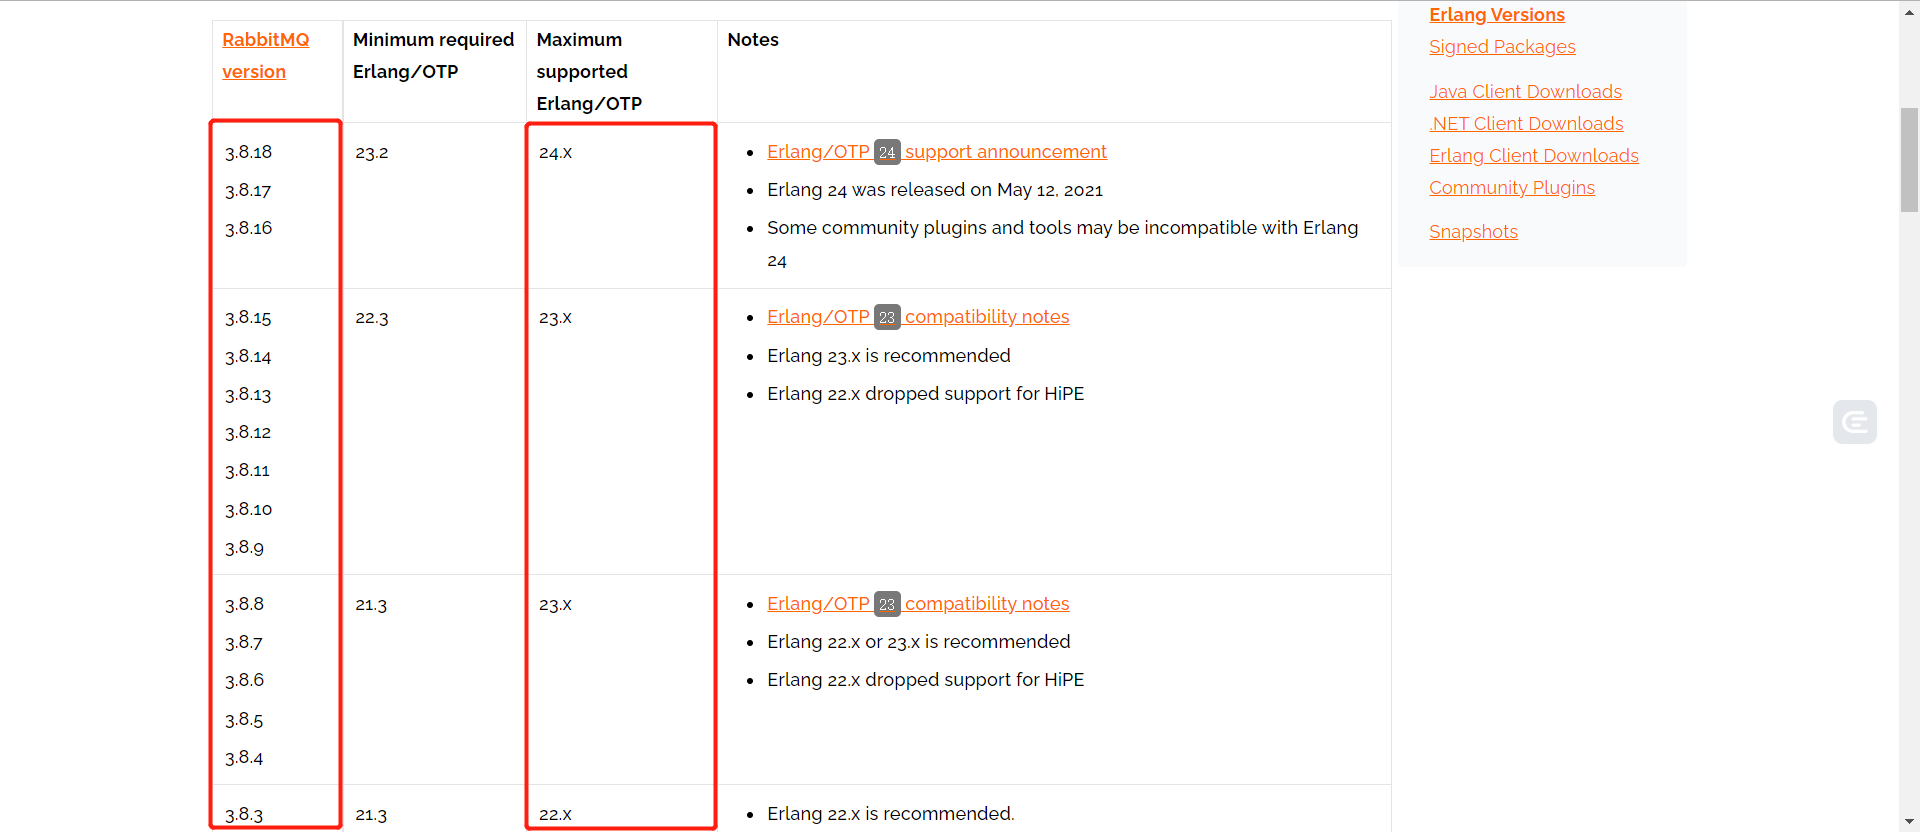Click the floating chat widget icon

pyautogui.click(x=1855, y=422)
